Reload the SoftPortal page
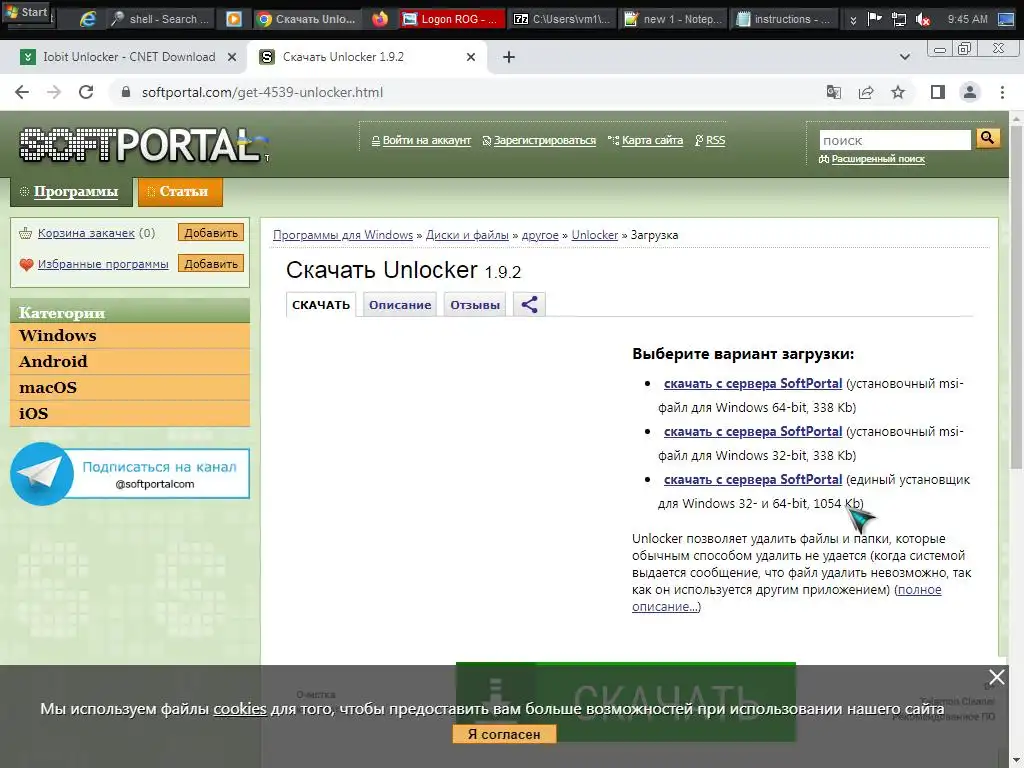The height and width of the screenshot is (768, 1024). 86,92
